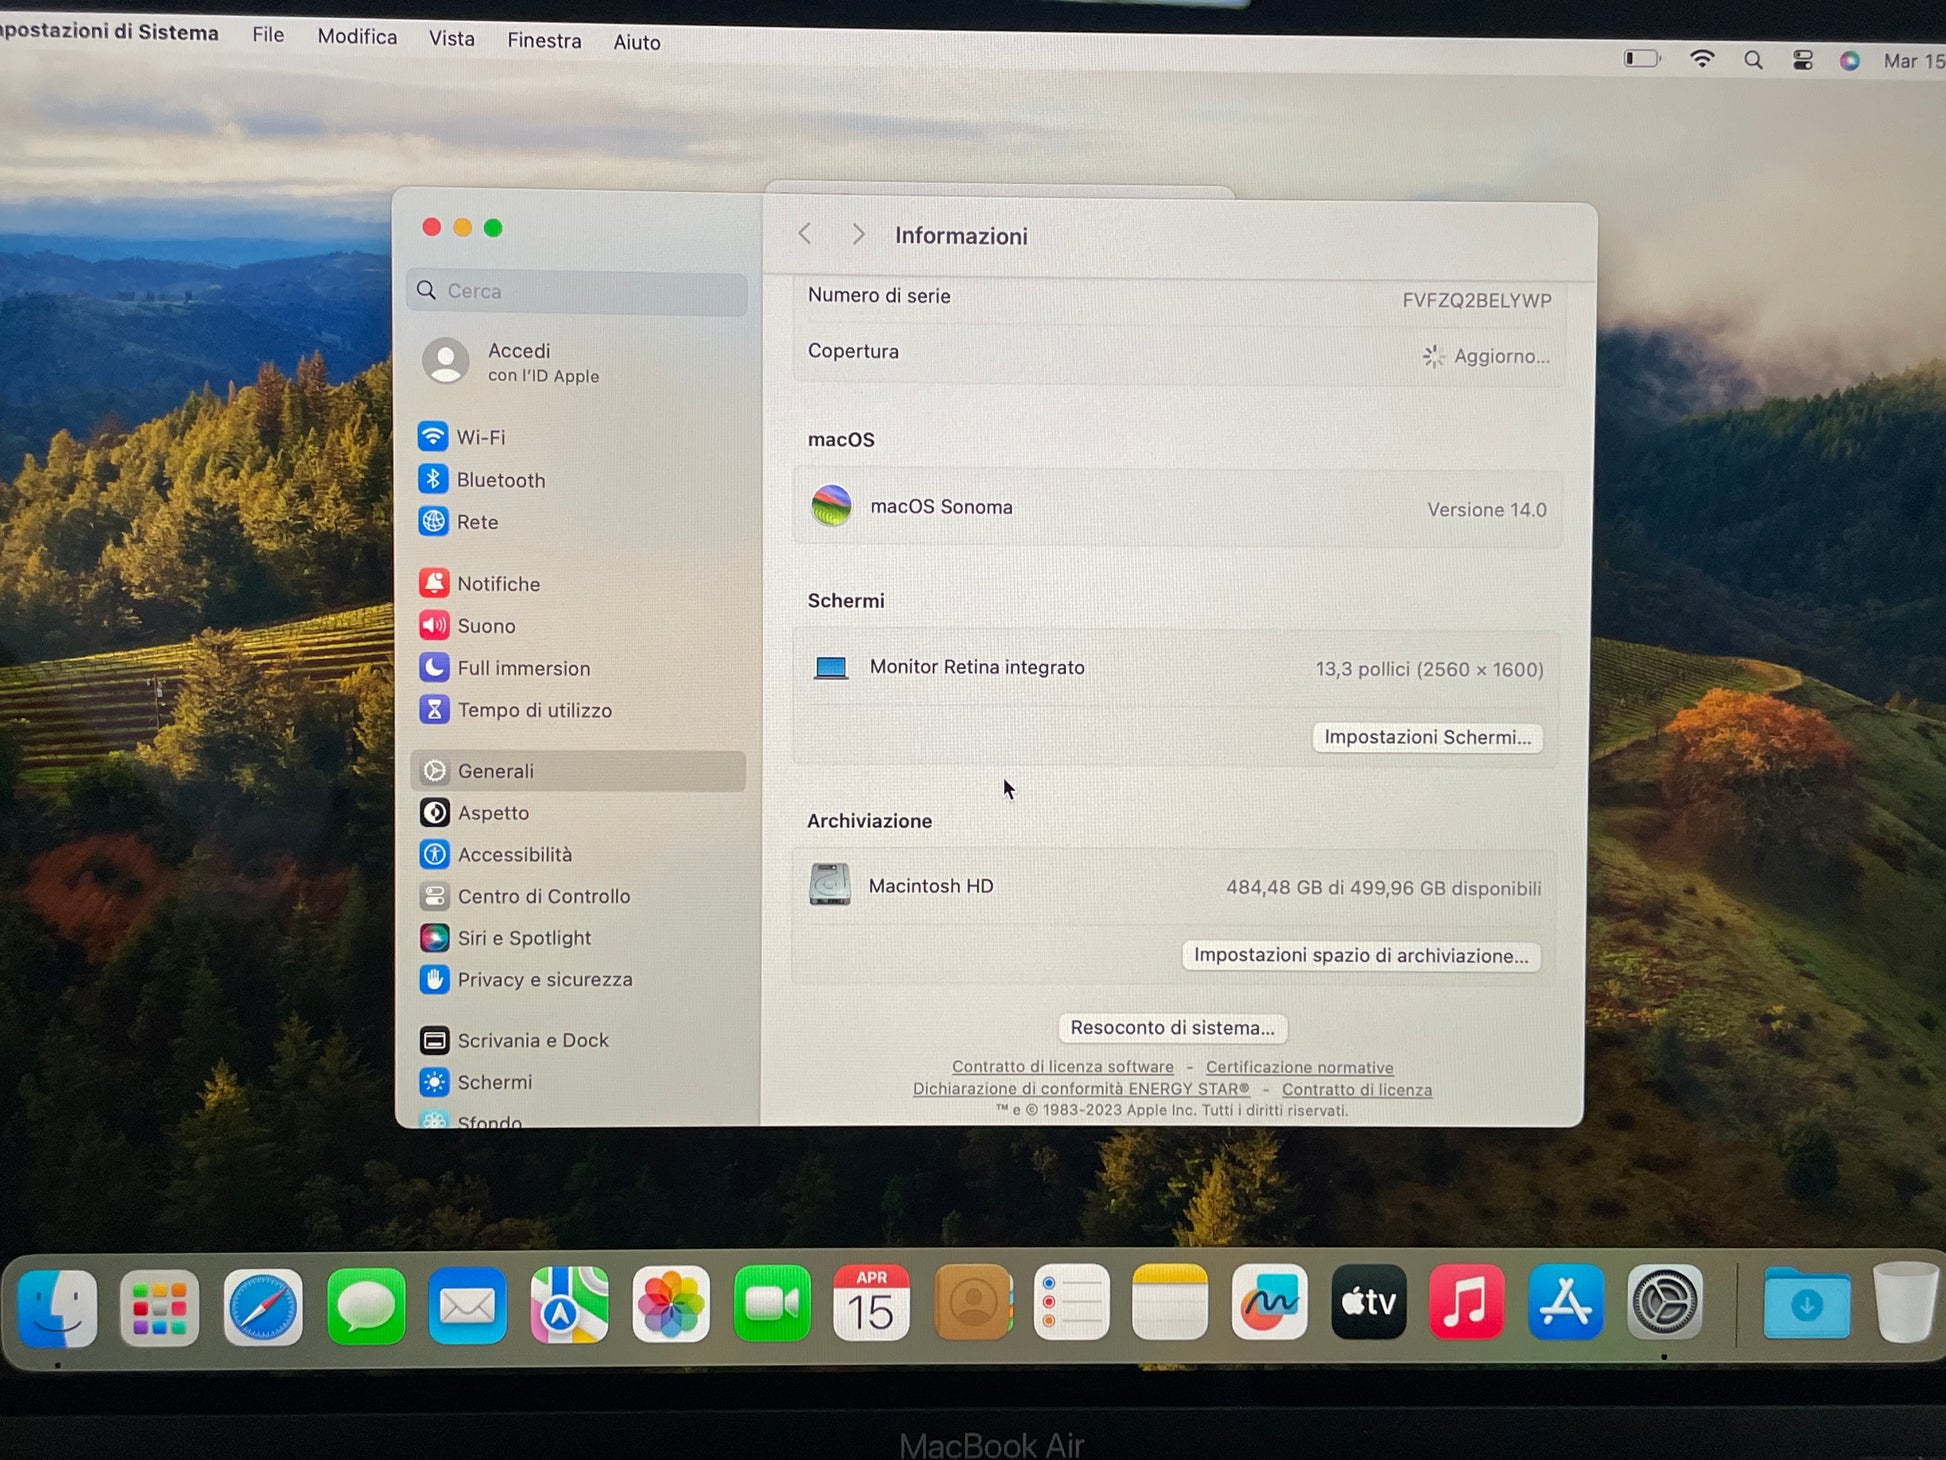Open App Store from the Dock
The width and height of the screenshot is (1946, 1460).
click(x=1566, y=1302)
